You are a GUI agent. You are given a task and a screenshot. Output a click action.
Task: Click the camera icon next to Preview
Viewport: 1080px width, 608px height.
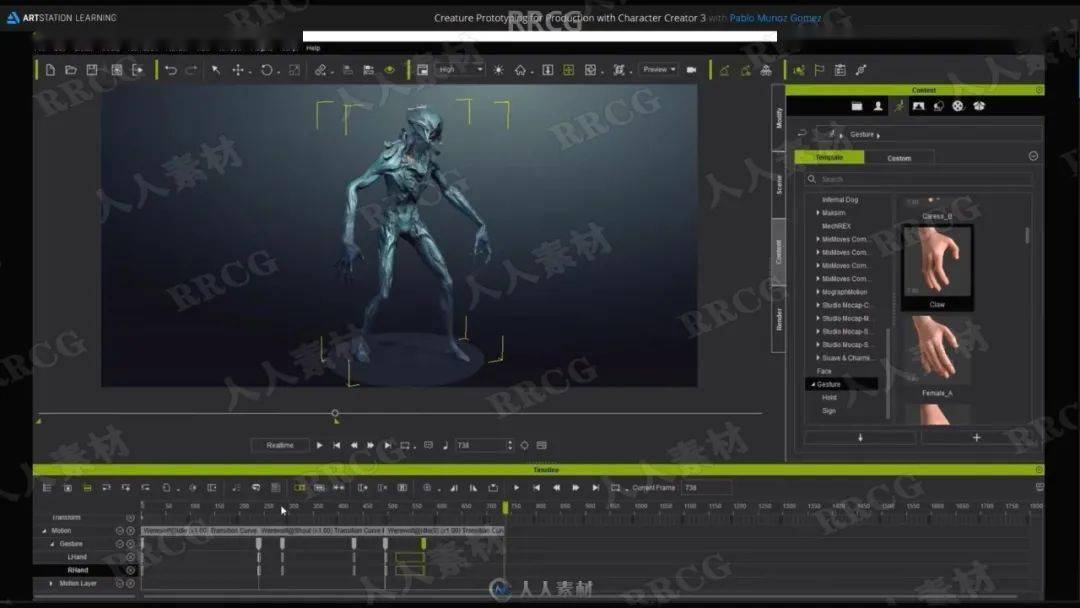pos(691,70)
